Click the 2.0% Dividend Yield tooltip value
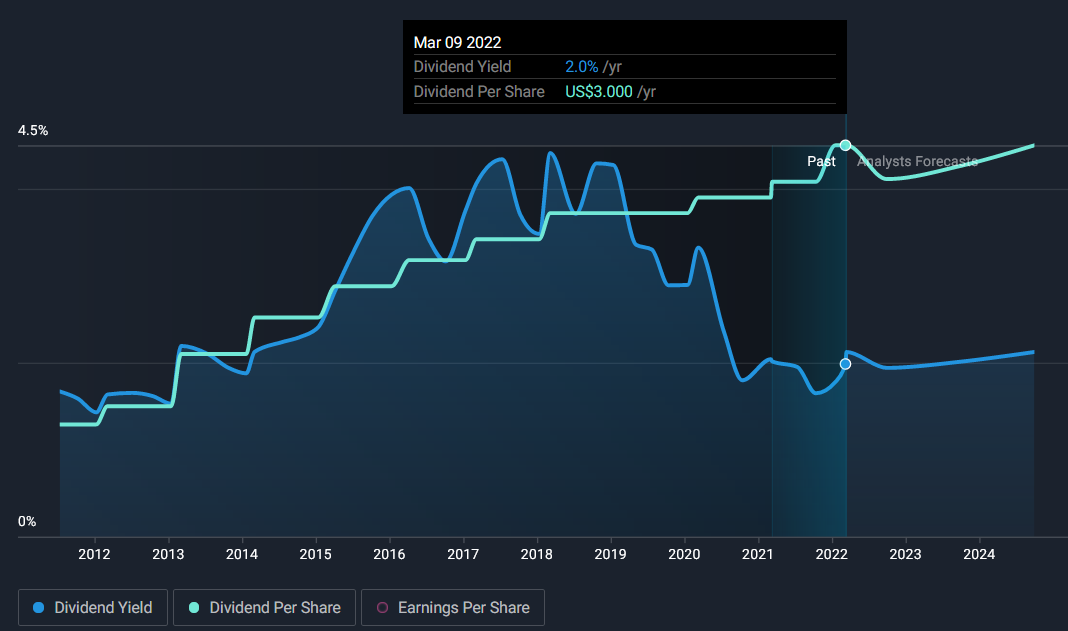Viewport: 1068px width, 631px height. [582, 67]
